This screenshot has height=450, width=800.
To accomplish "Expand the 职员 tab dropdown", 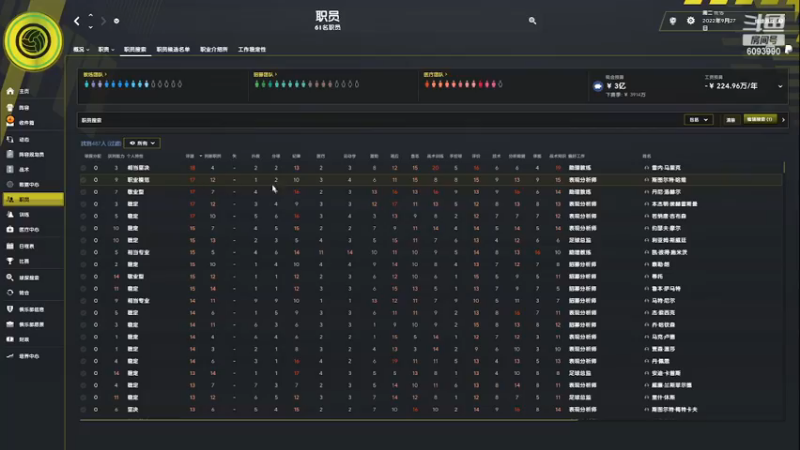I will point(106,49).
